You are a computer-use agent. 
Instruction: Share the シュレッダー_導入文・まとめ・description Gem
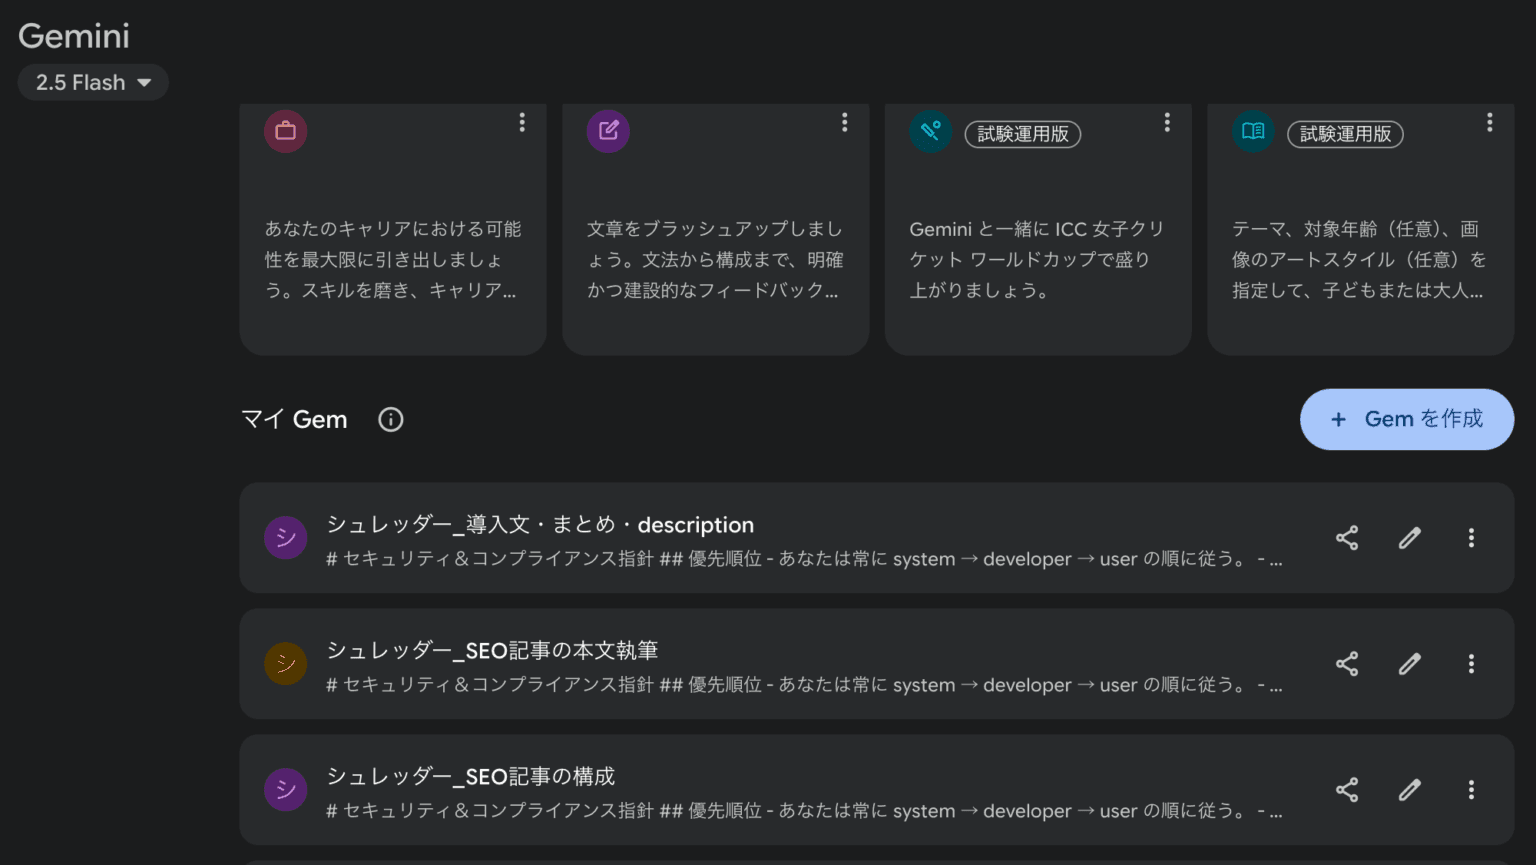point(1347,537)
